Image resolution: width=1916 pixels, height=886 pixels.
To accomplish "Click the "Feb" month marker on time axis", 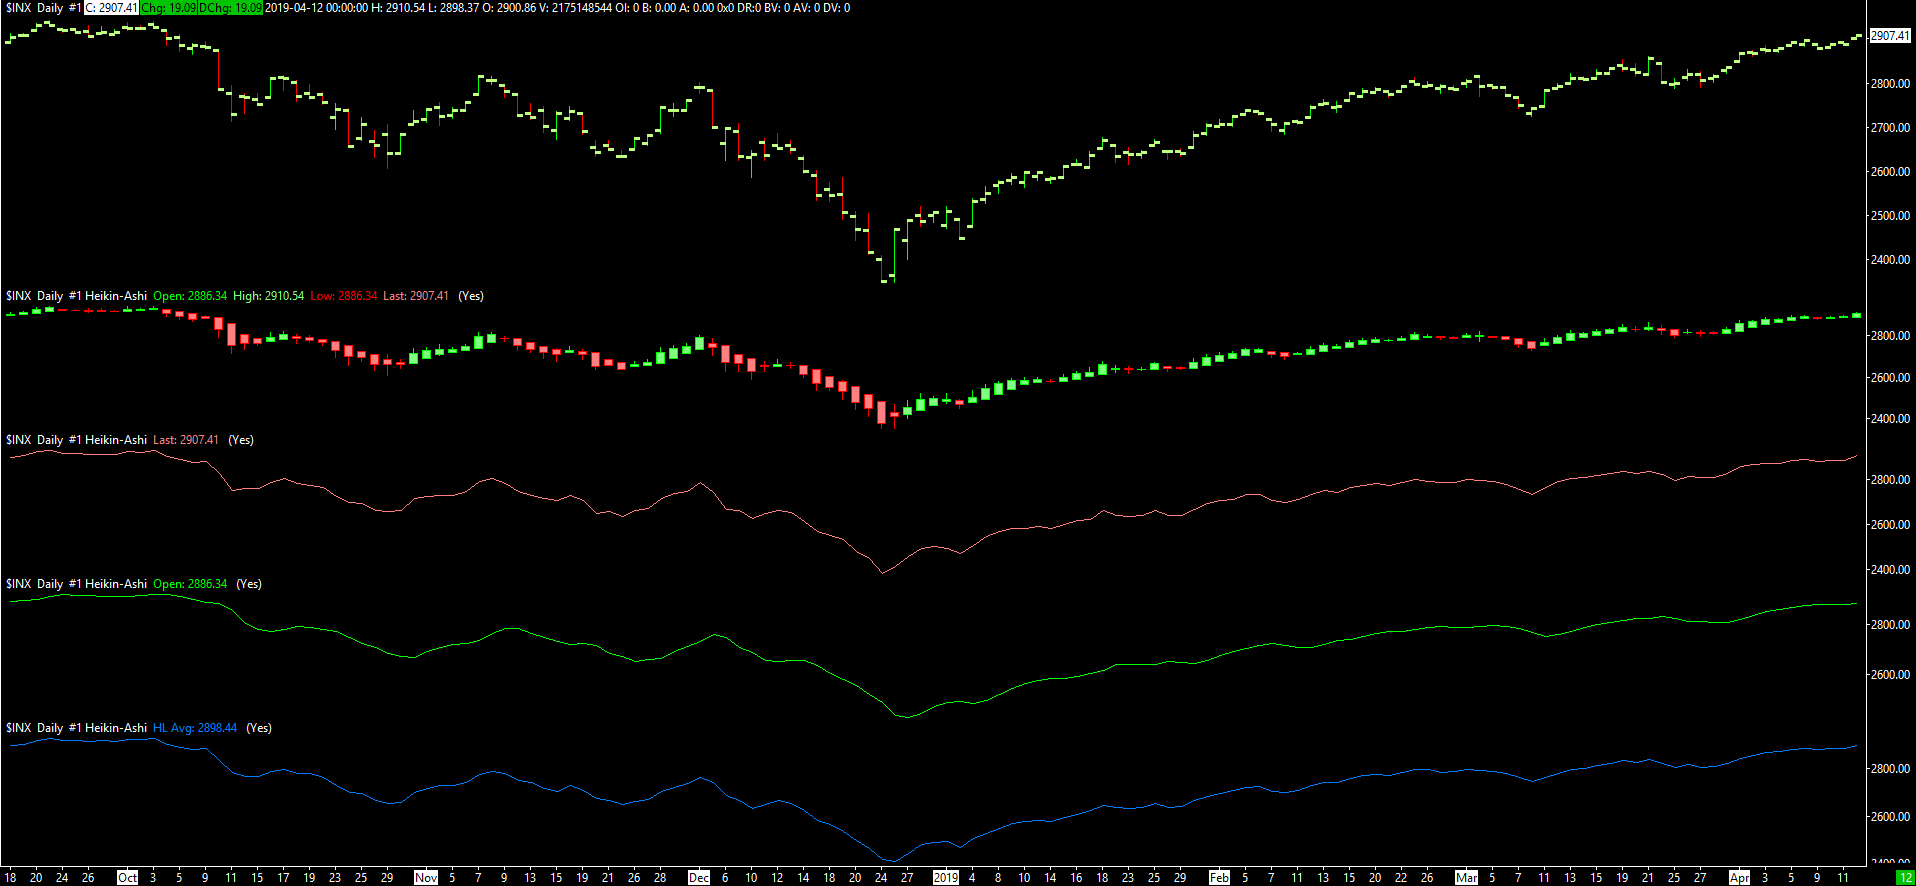I will [x=1219, y=878].
